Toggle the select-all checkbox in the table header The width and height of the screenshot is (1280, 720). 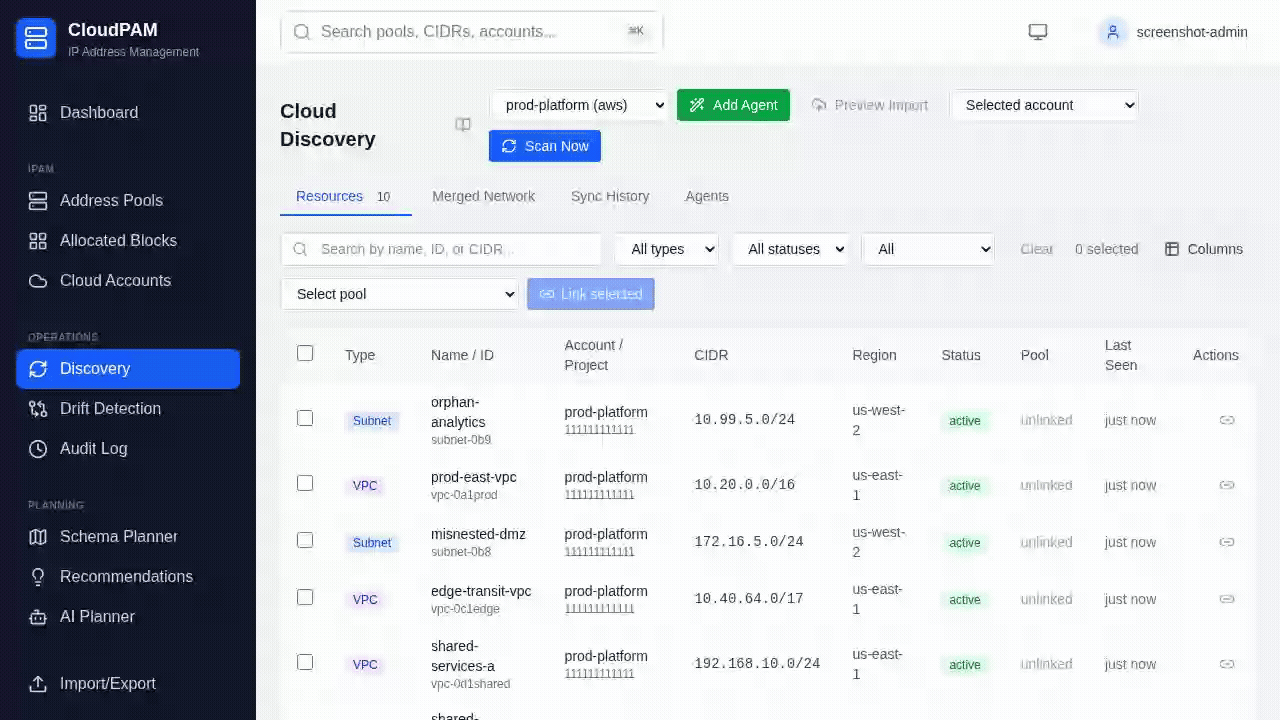coord(305,353)
